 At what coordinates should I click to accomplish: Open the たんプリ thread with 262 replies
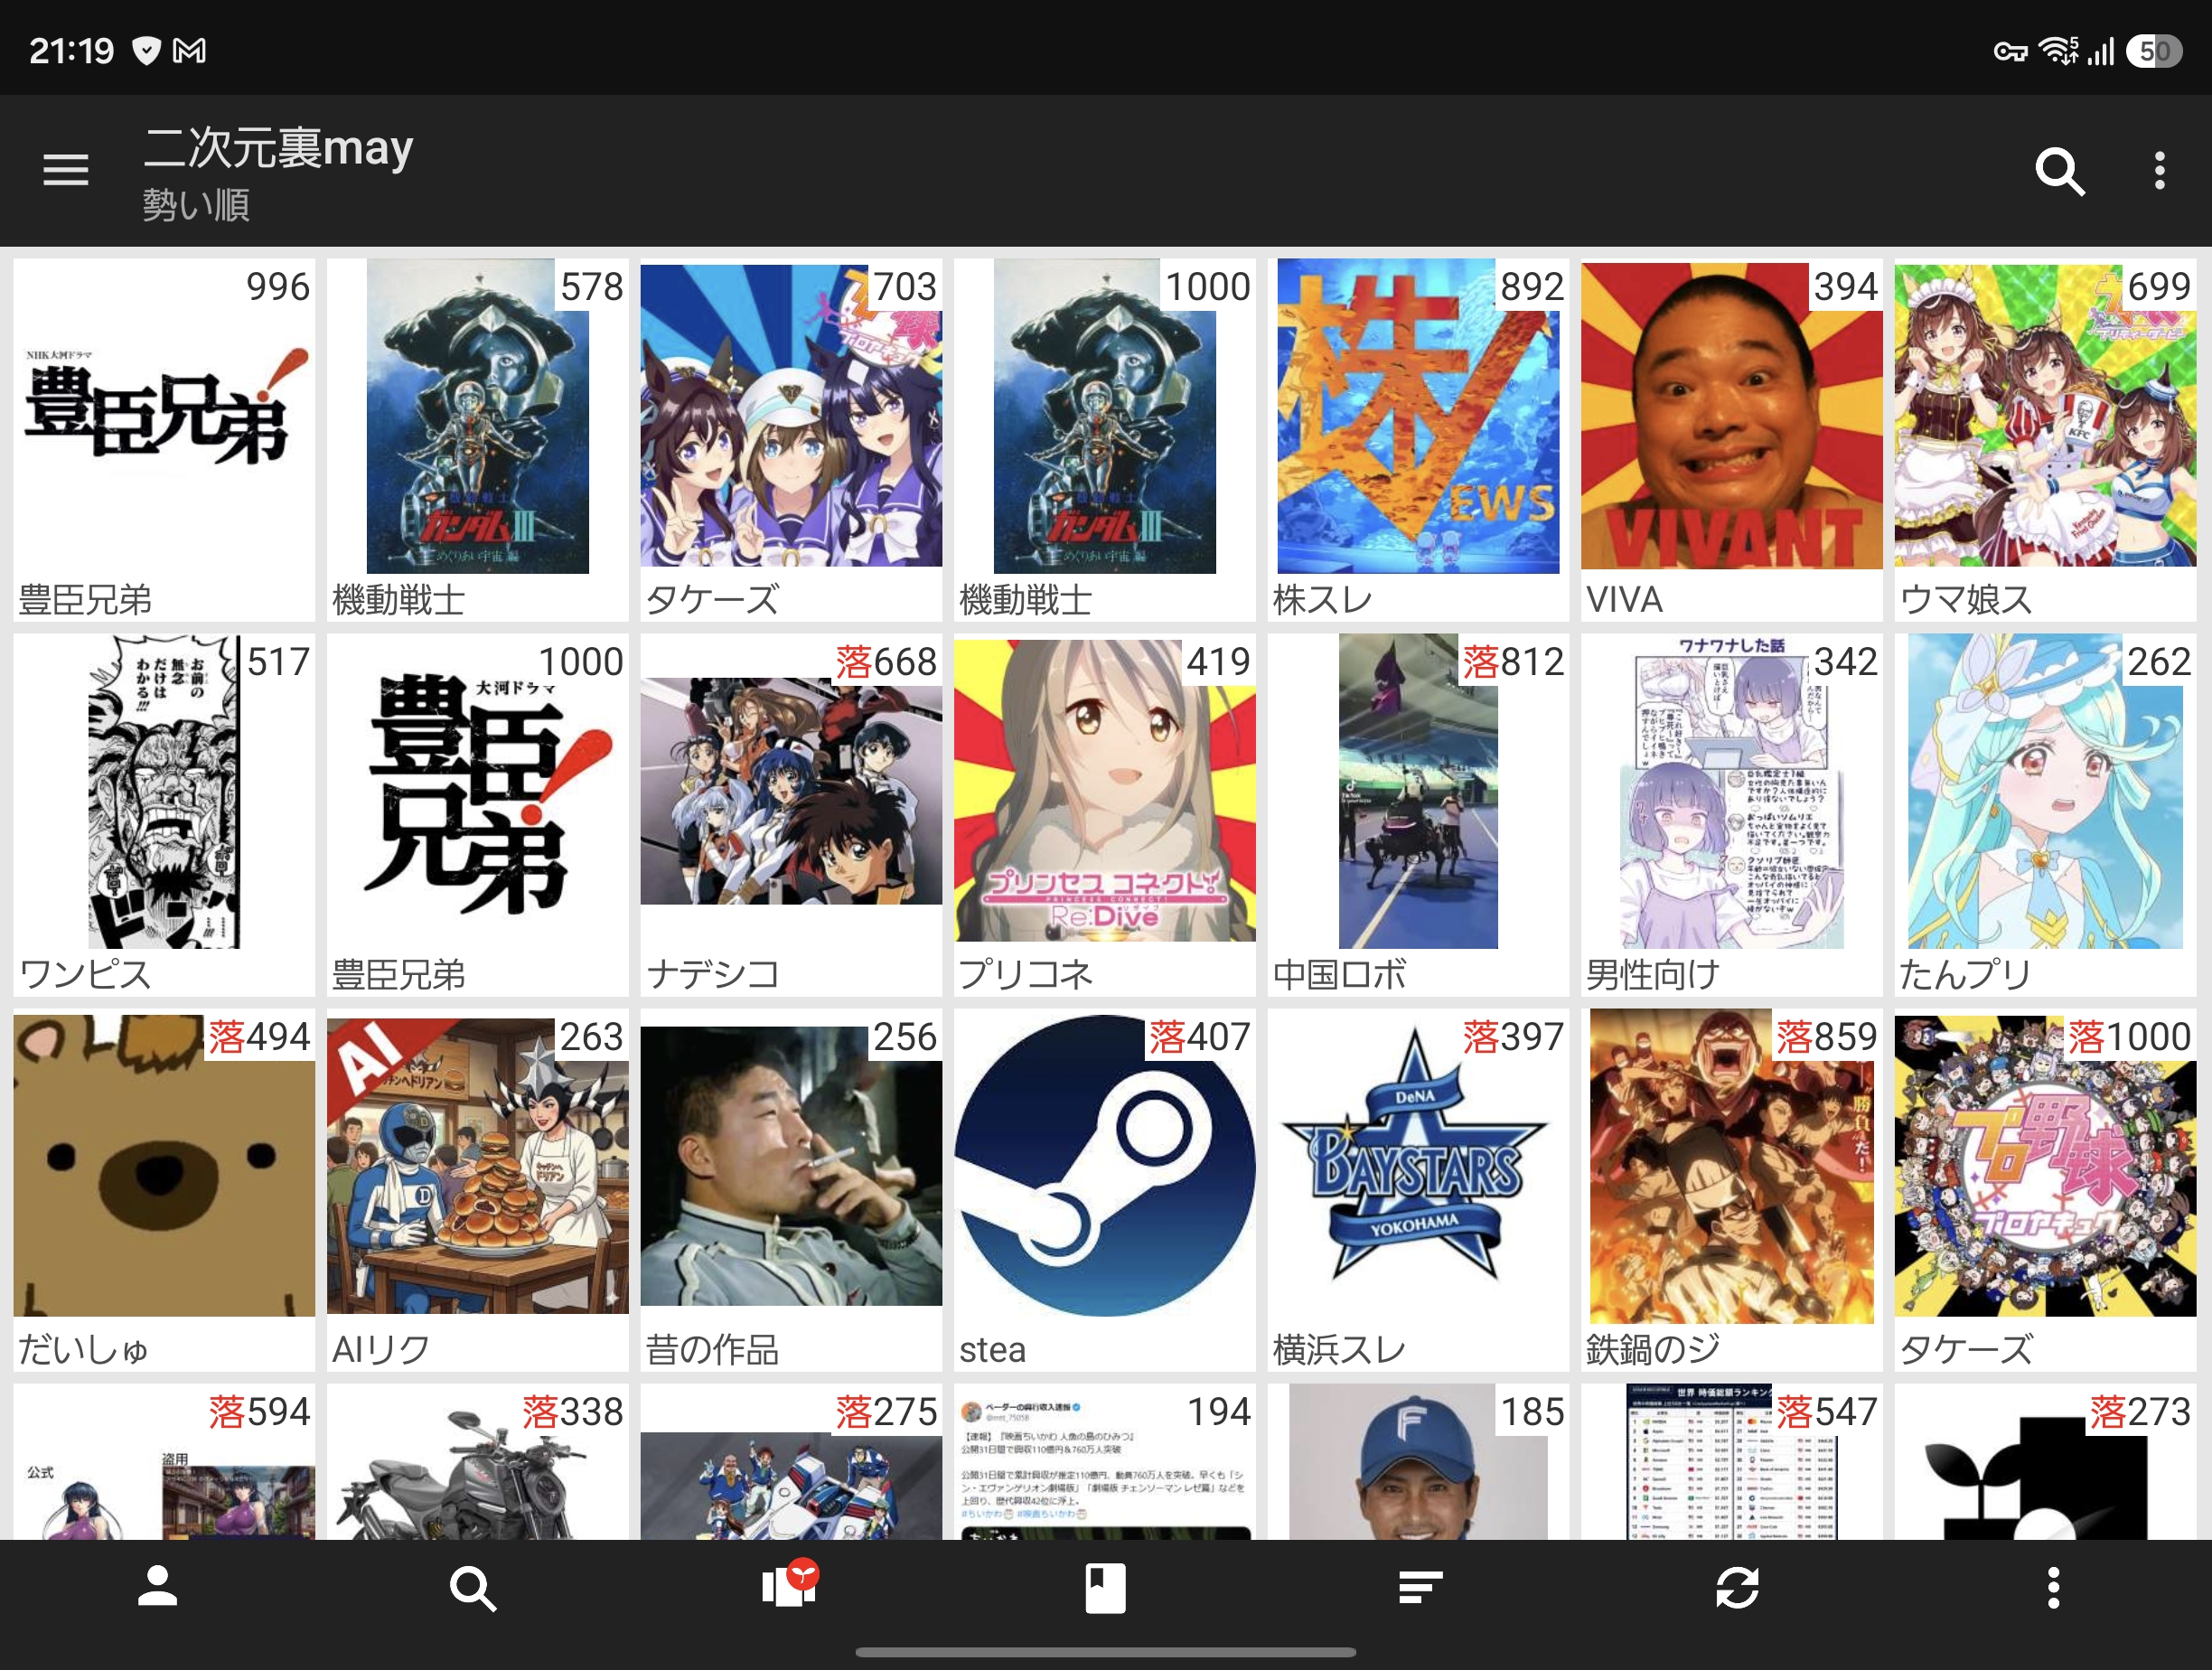pyautogui.click(x=2045, y=815)
